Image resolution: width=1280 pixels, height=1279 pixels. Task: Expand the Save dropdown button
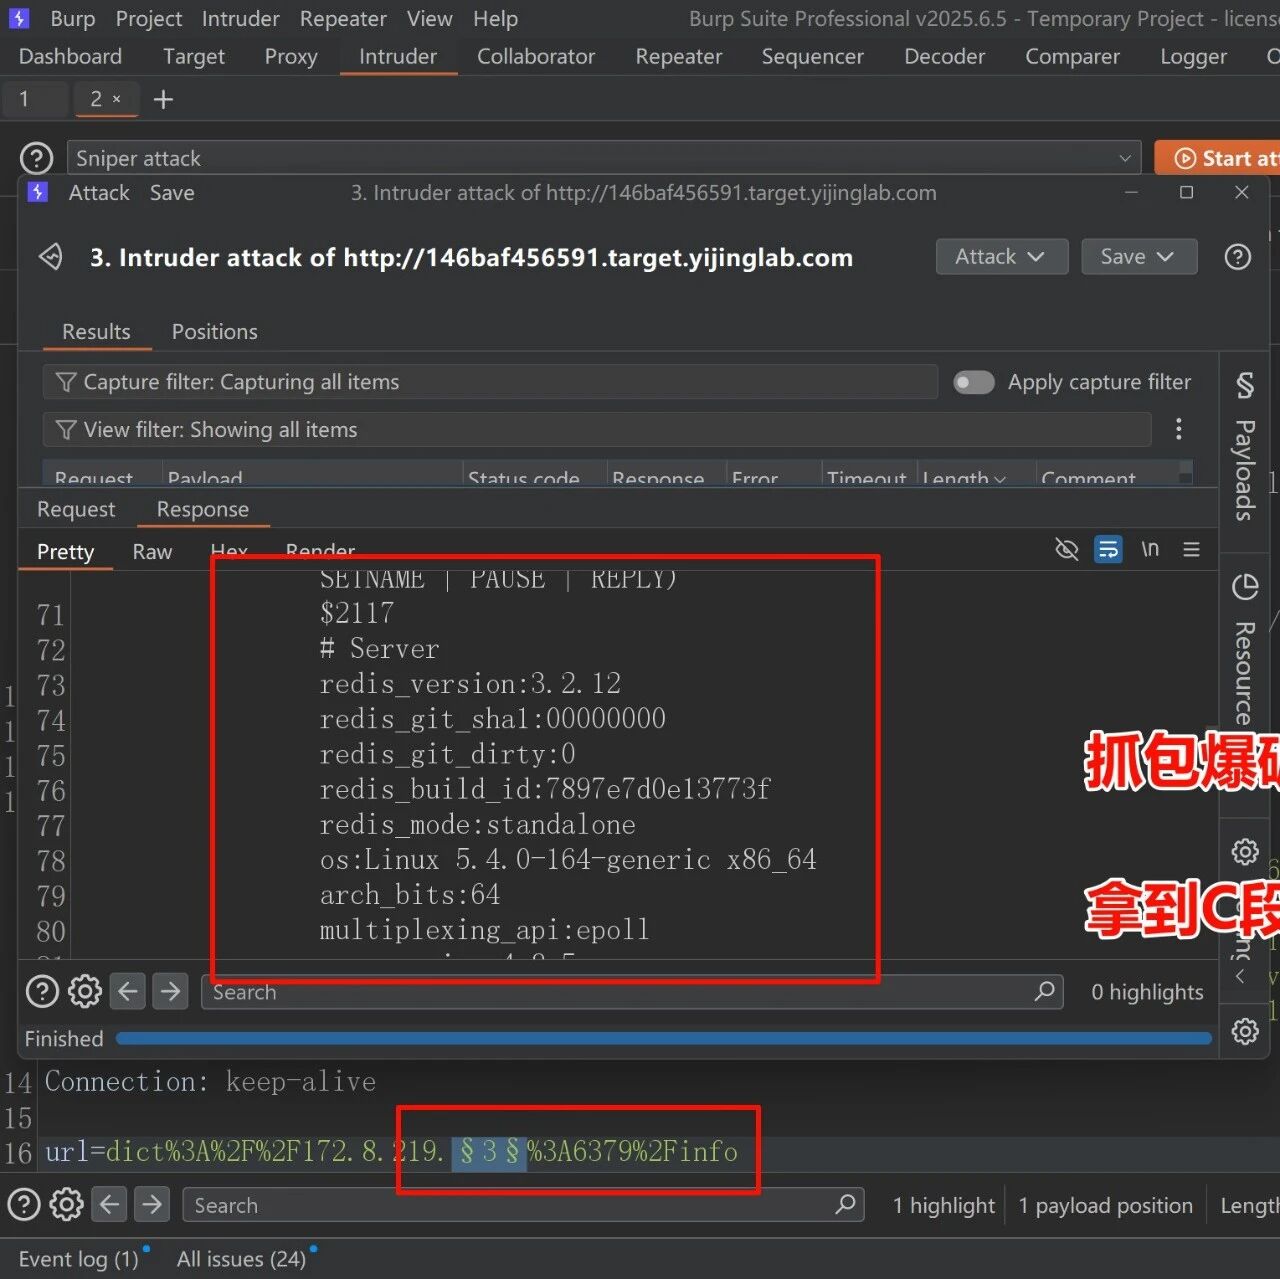tap(1139, 257)
